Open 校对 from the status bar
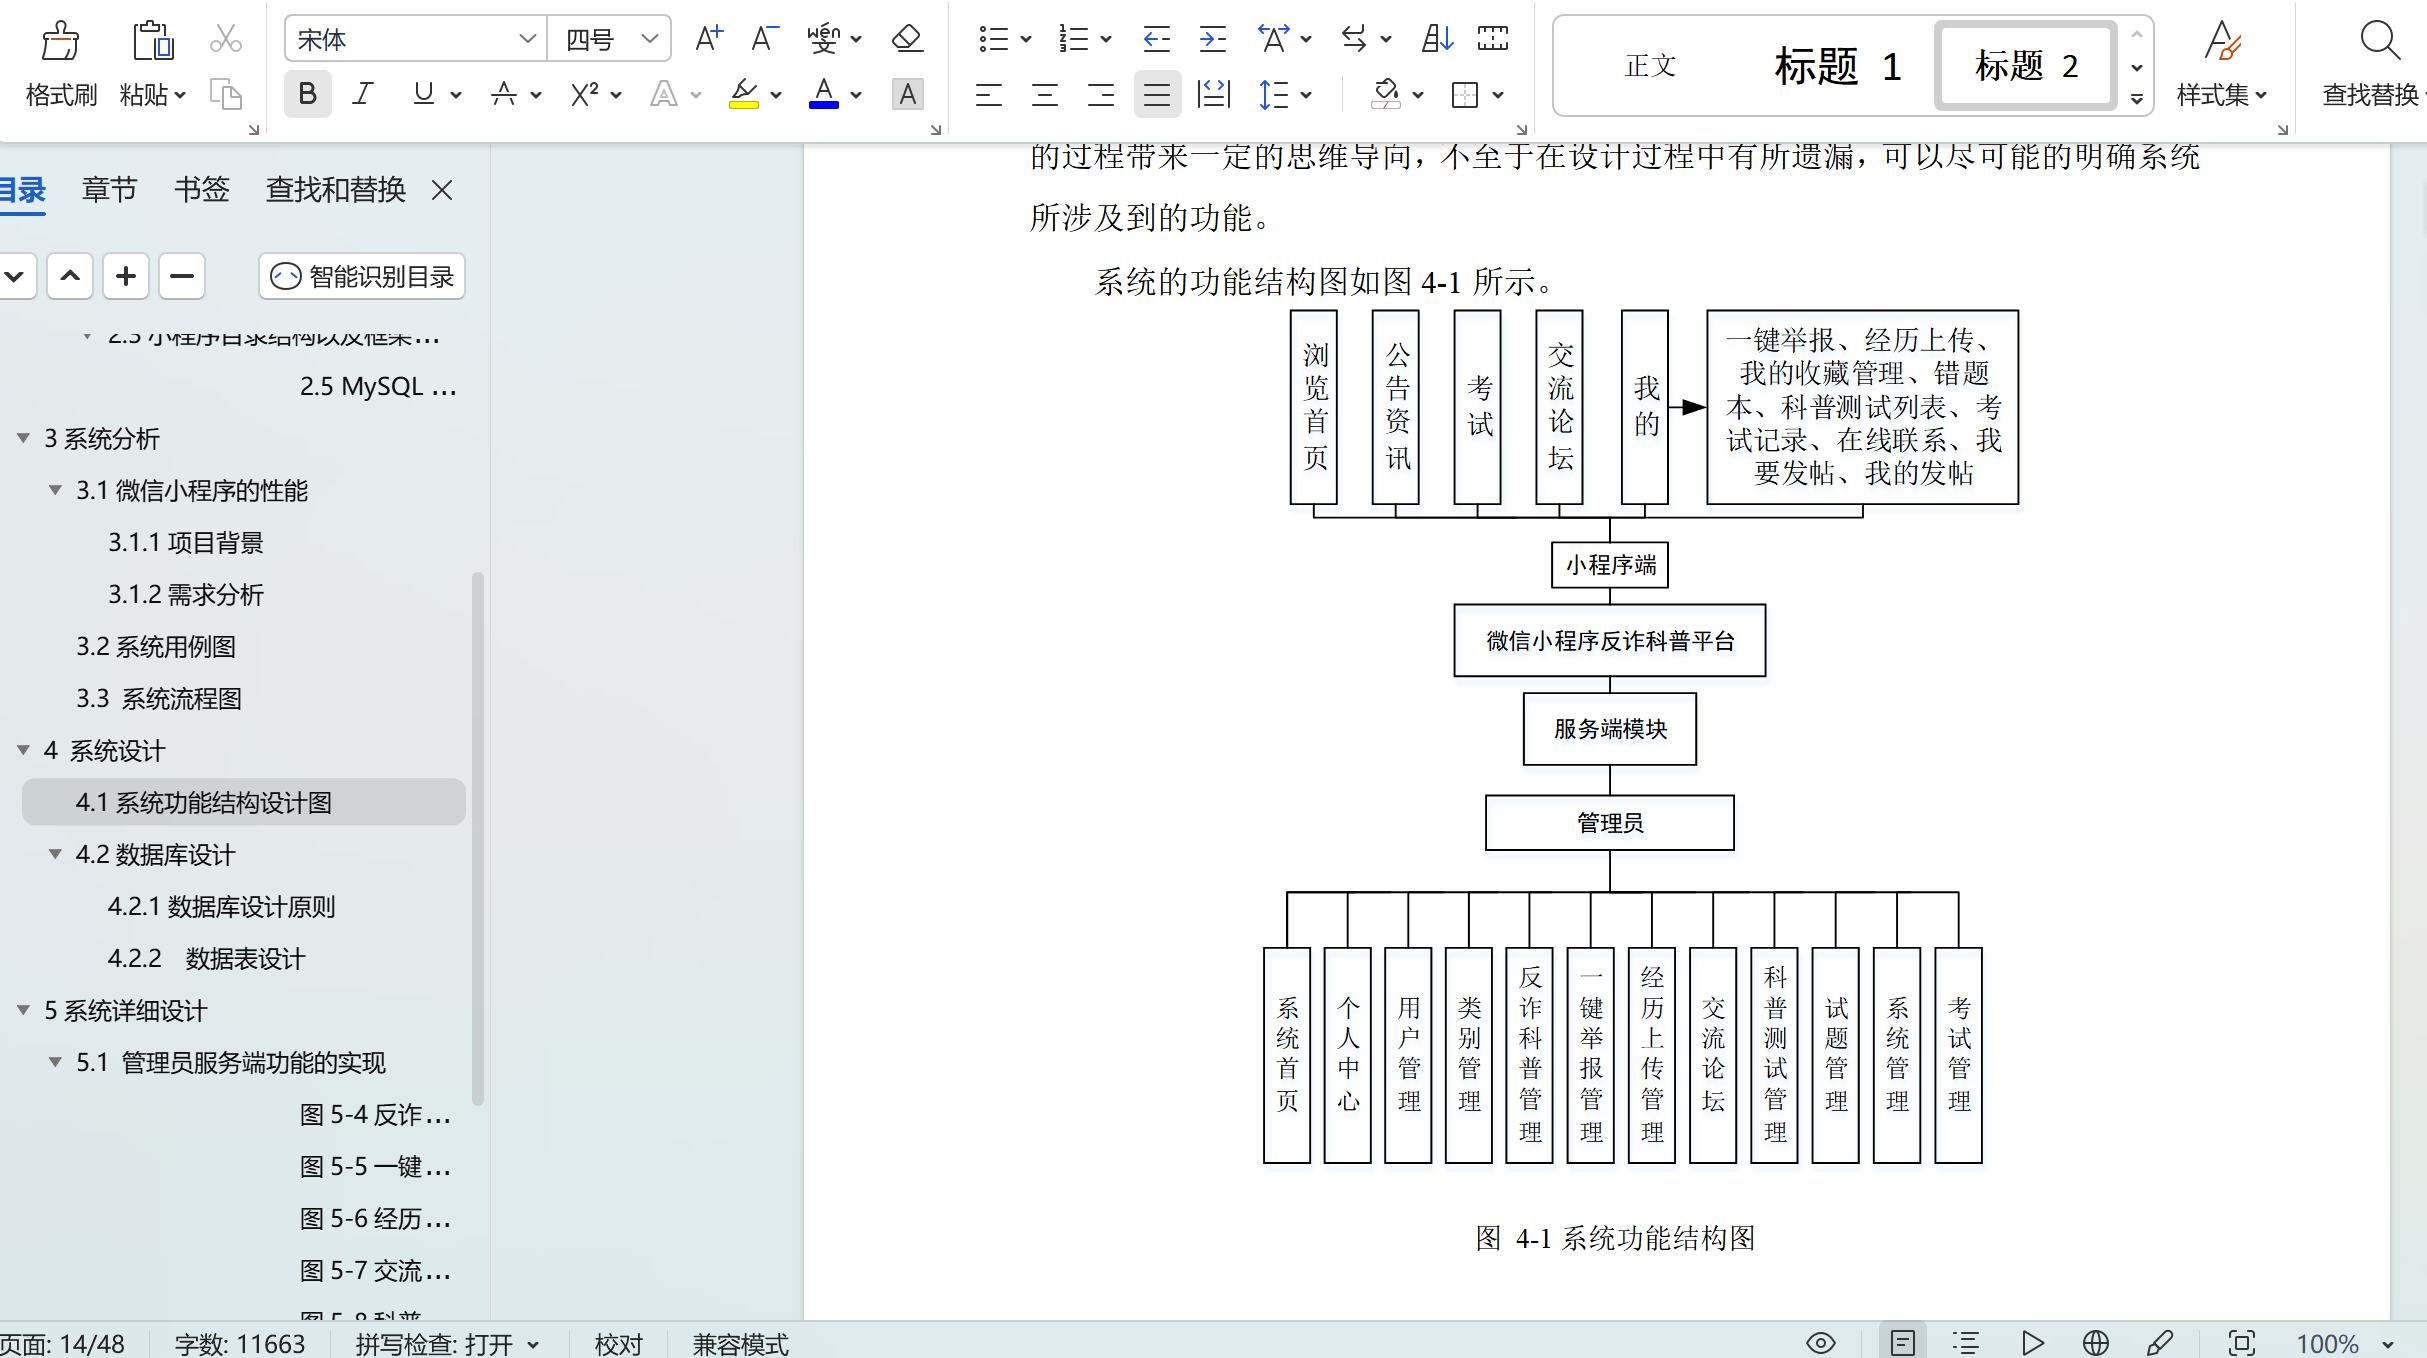 [x=618, y=1343]
